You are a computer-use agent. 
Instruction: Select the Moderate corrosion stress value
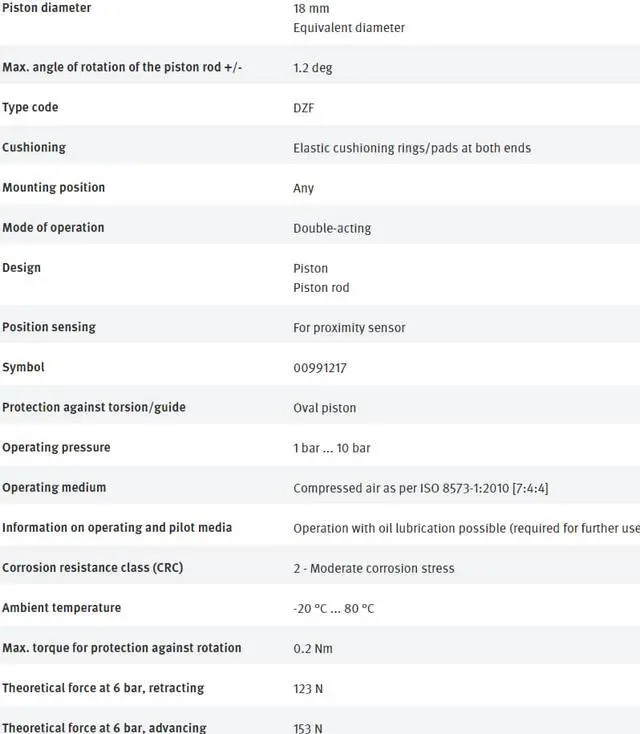(x=374, y=568)
